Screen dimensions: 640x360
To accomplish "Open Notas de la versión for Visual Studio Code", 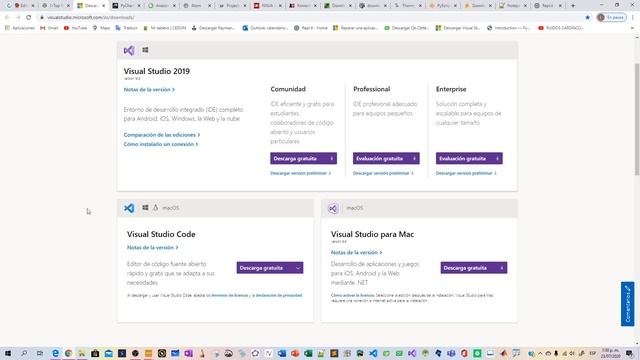I will pyautogui.click(x=152, y=247).
